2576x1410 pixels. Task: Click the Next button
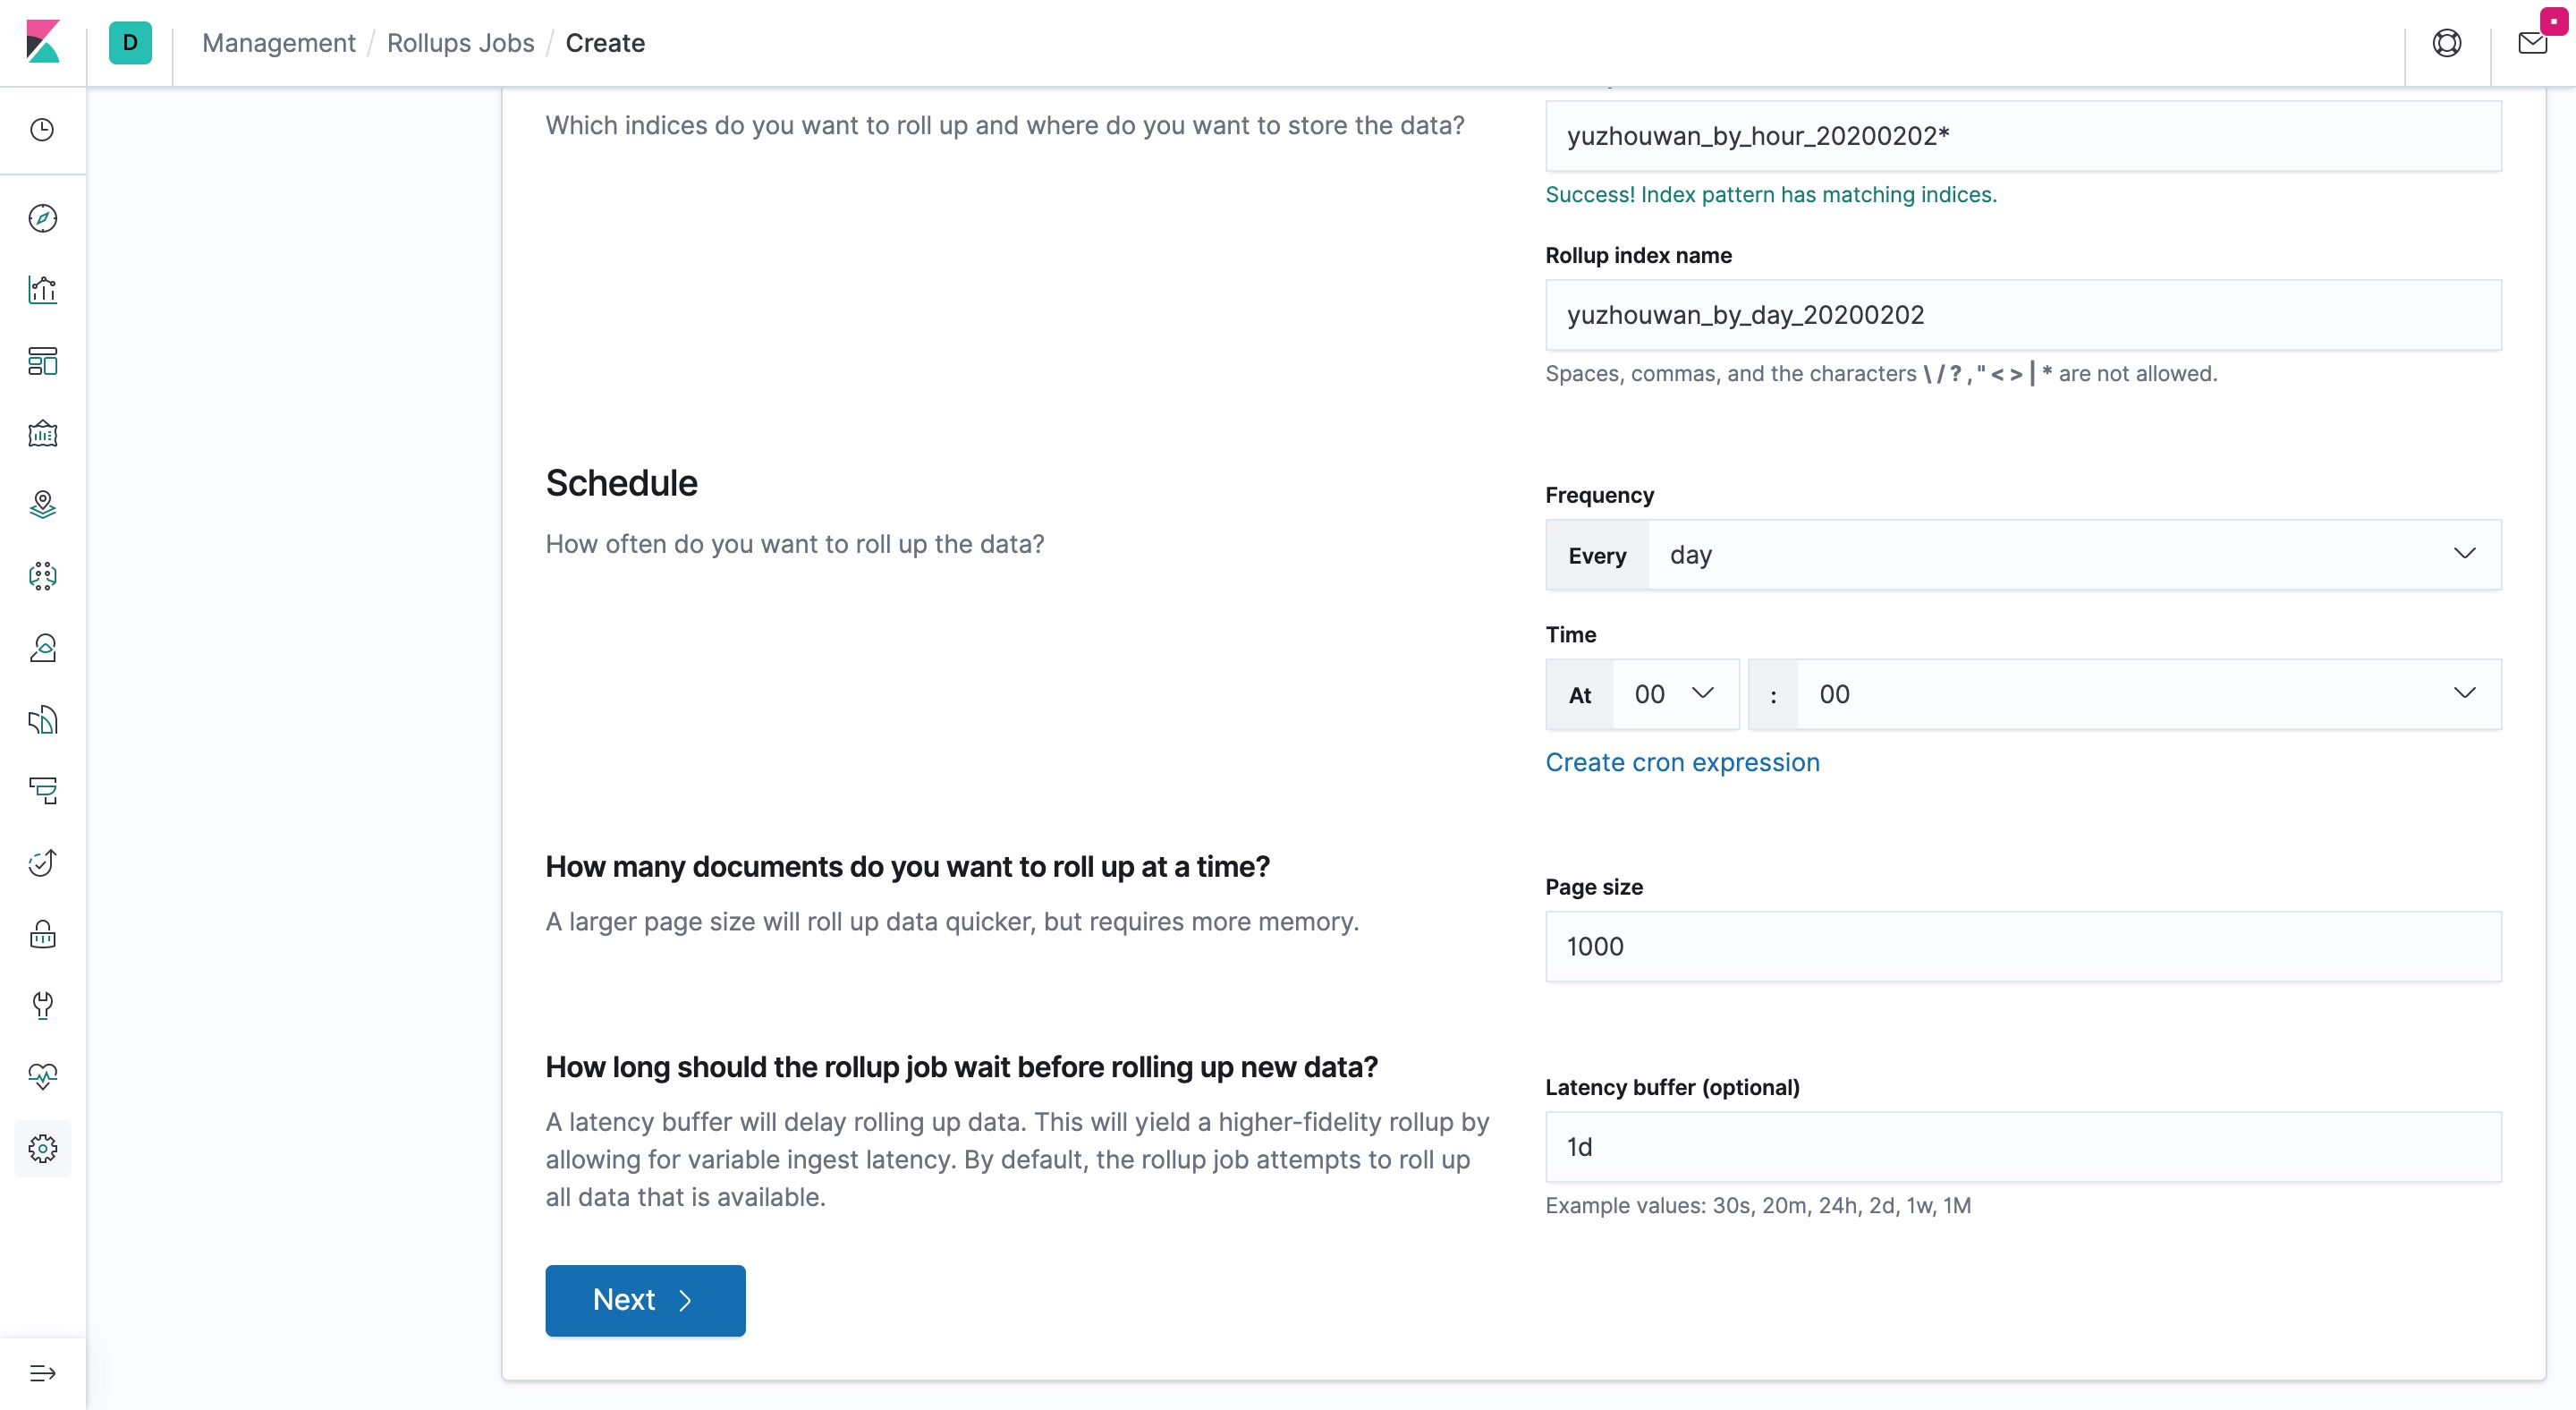pyautogui.click(x=645, y=1300)
